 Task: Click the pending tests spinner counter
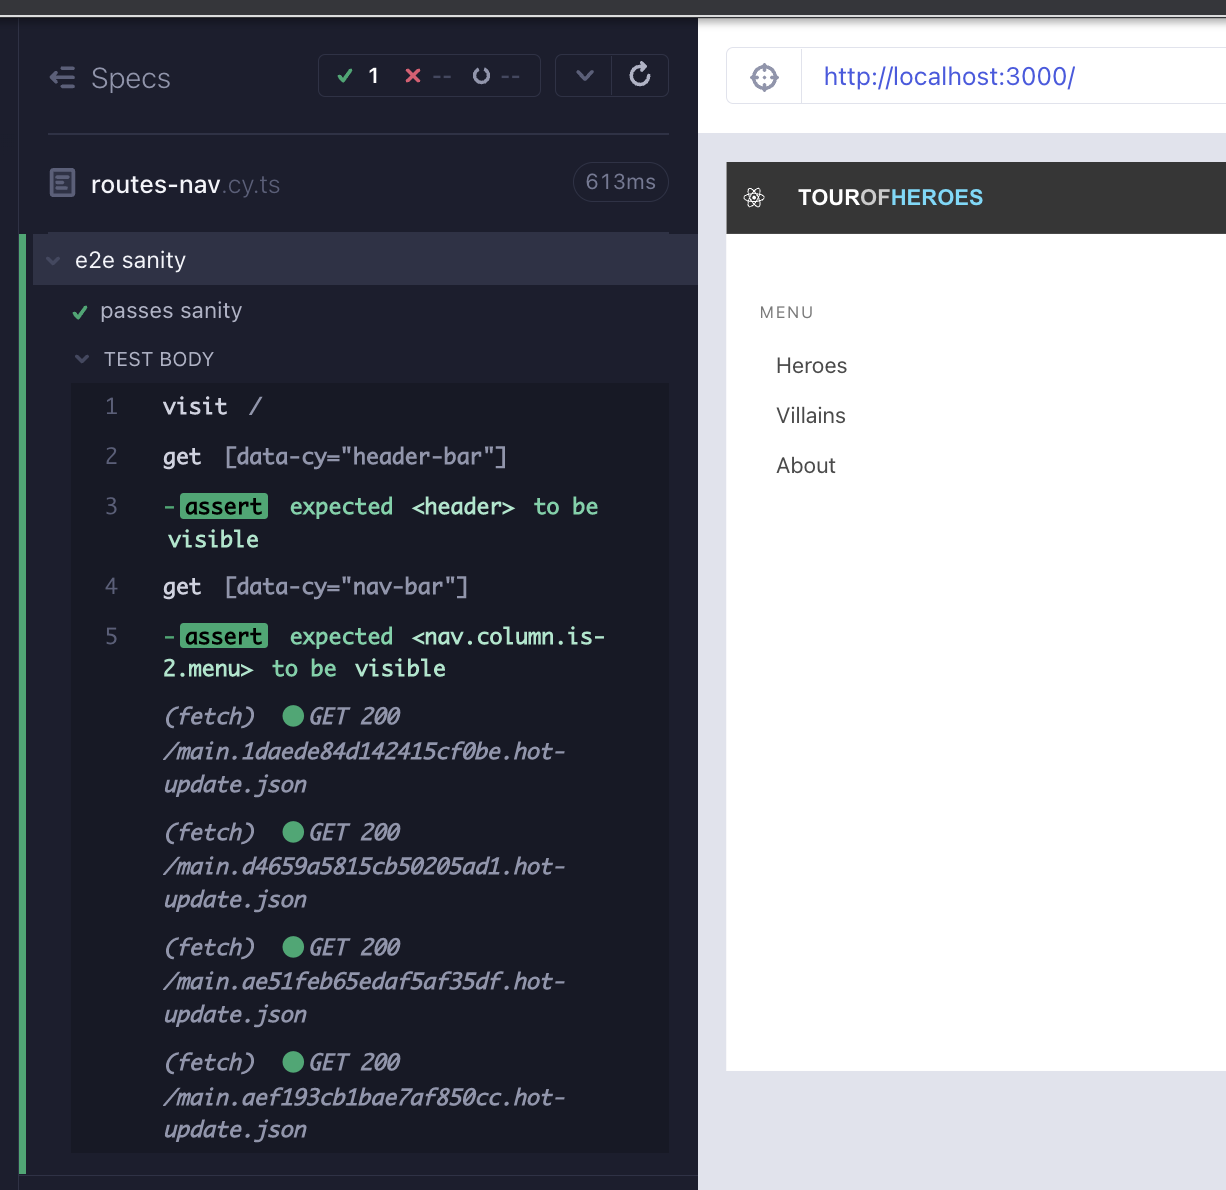coord(496,76)
